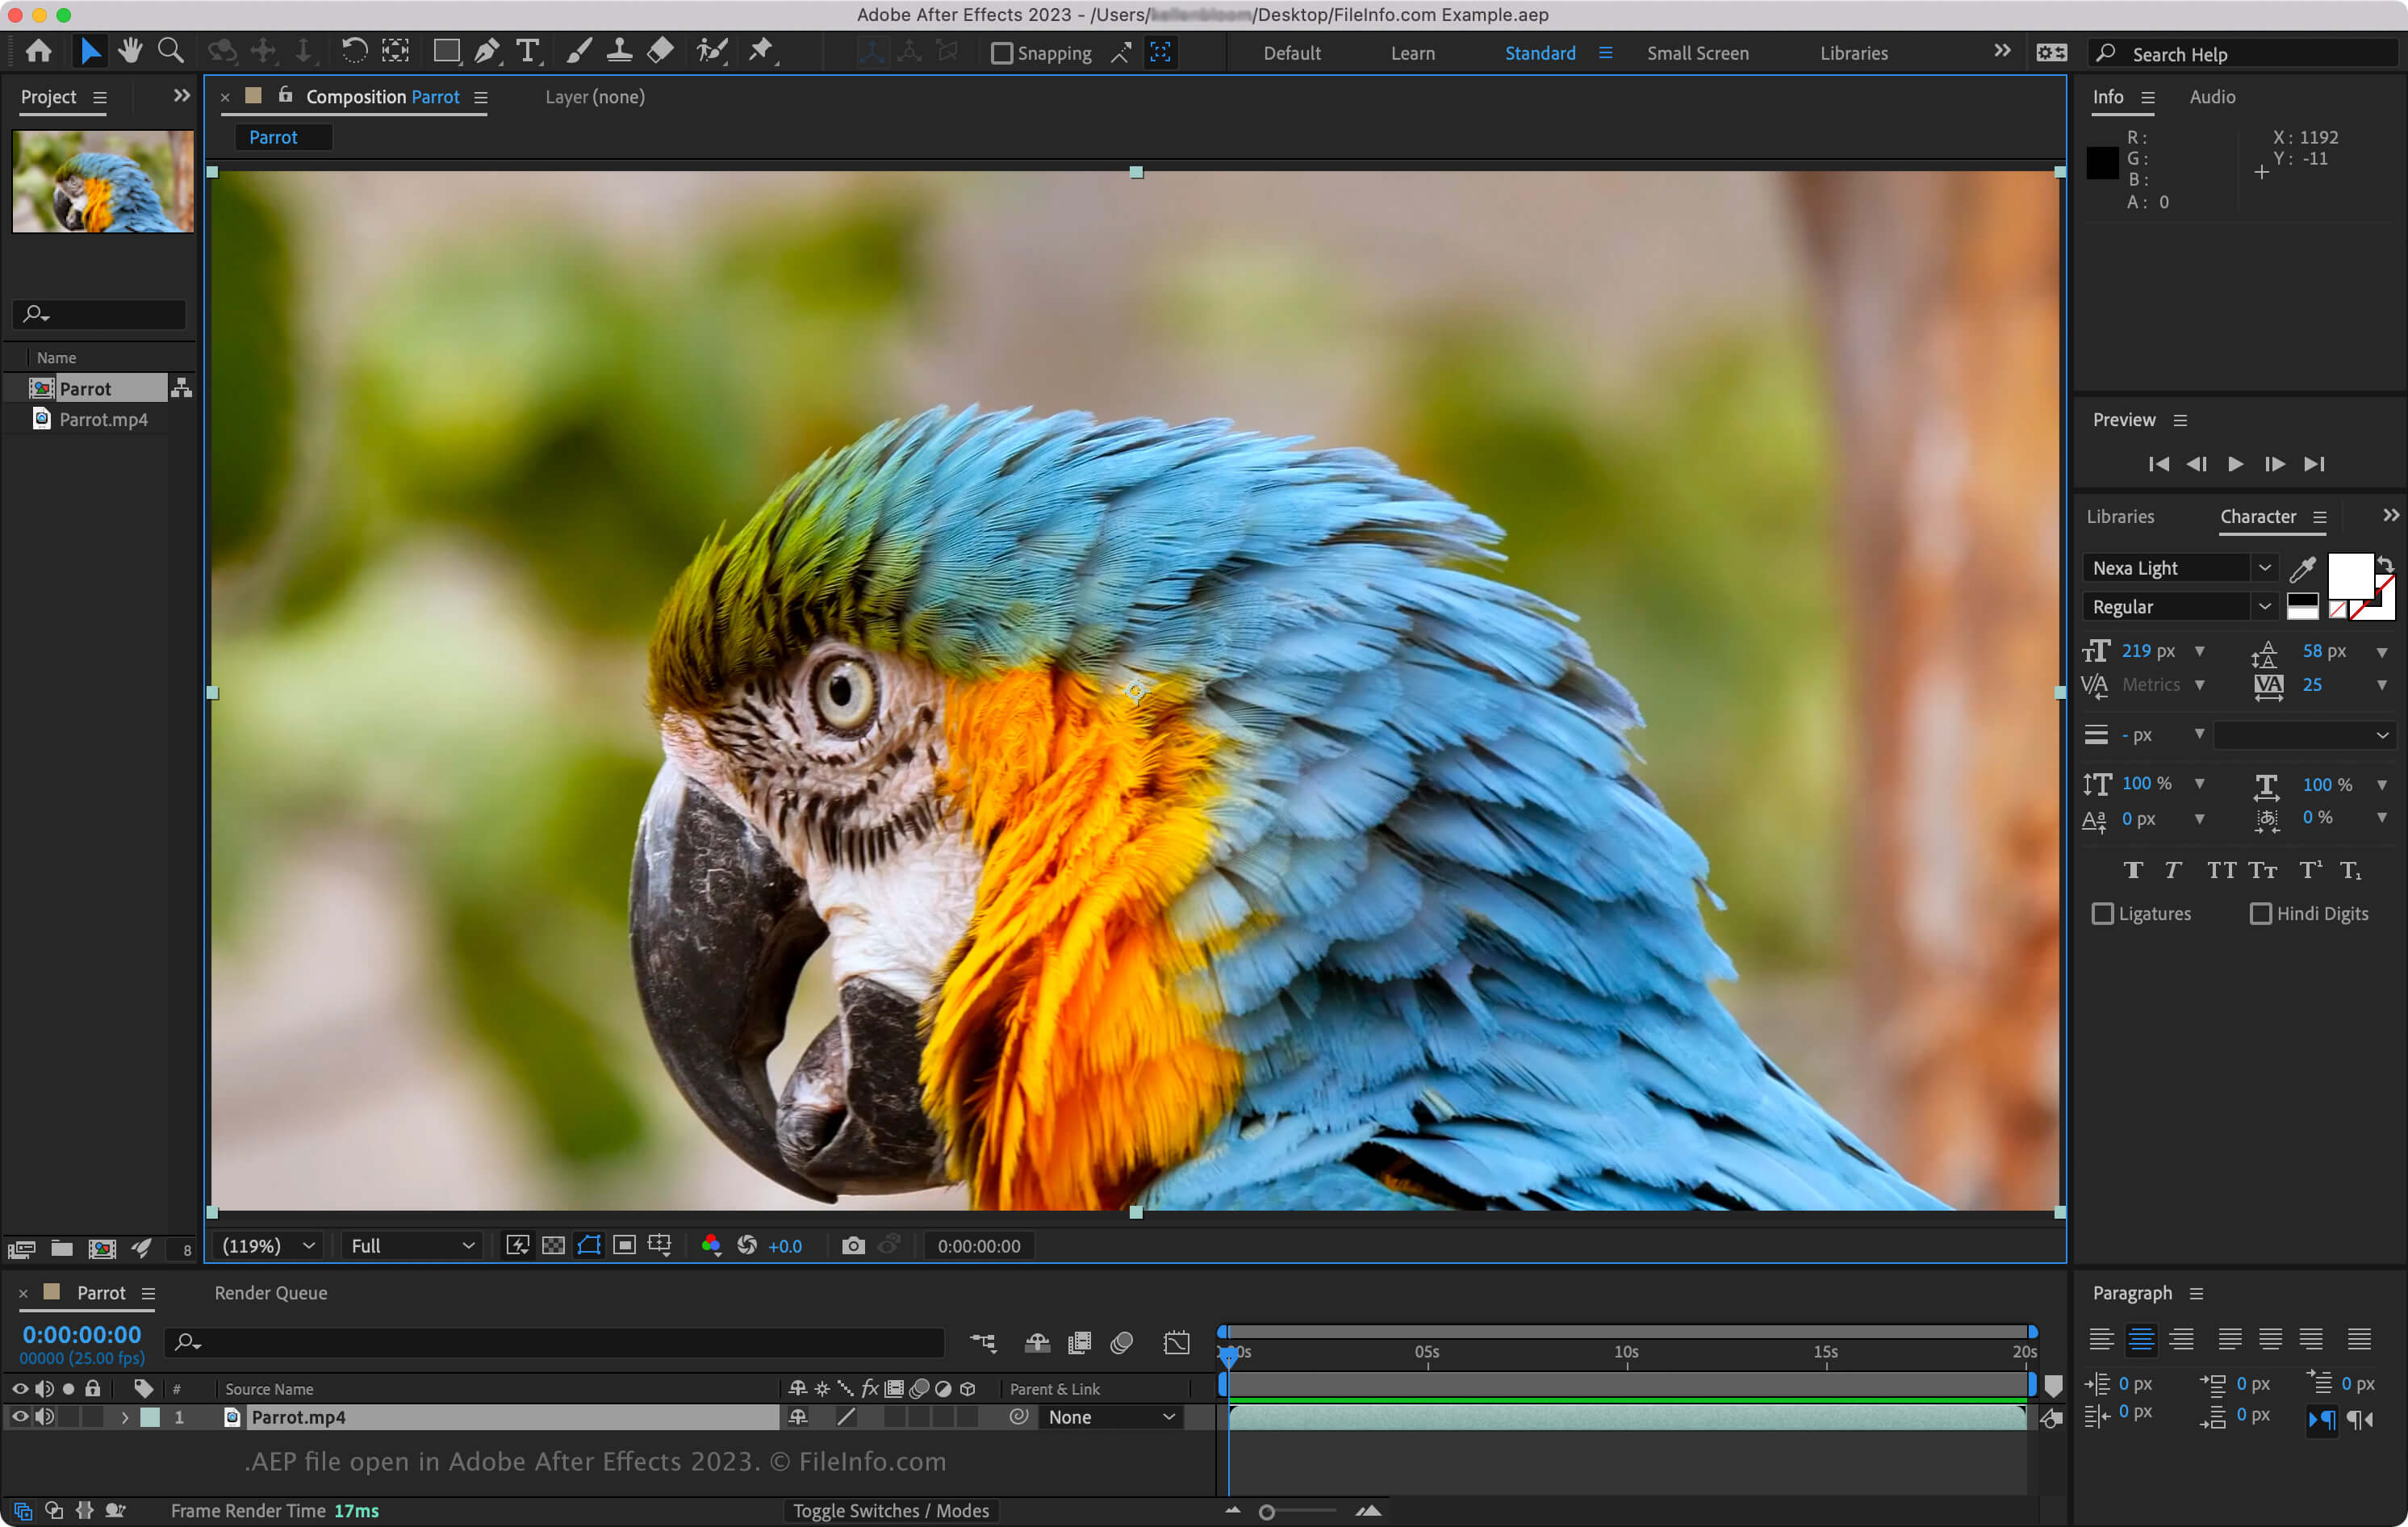Enable Hindi Digits in Character panel
The image size is (2408, 1527).
[x=2259, y=913]
